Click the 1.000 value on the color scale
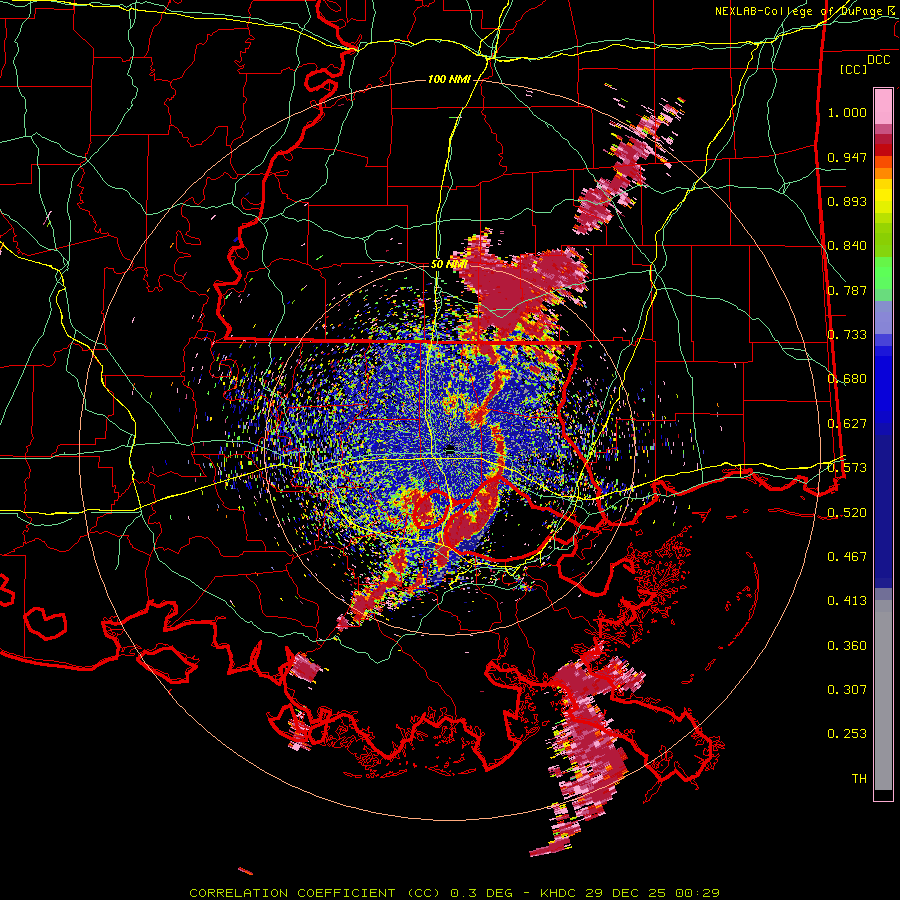Image resolution: width=900 pixels, height=900 pixels. [847, 112]
